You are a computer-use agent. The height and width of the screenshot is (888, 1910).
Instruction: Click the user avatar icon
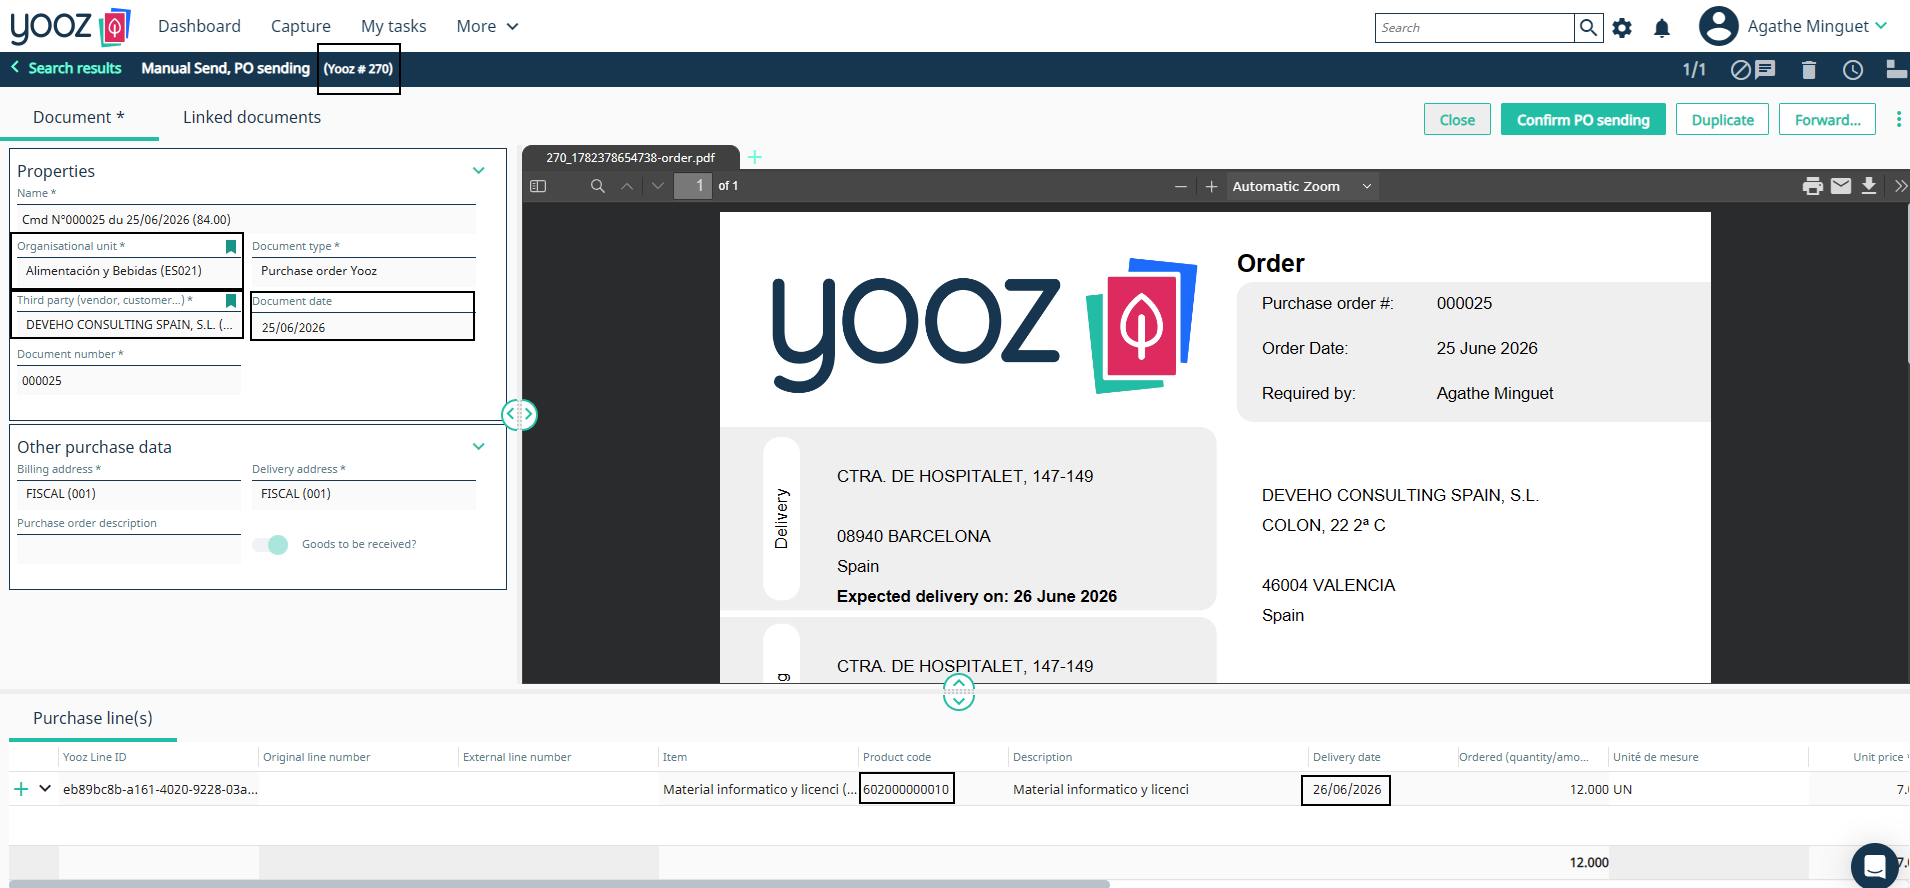(1718, 26)
